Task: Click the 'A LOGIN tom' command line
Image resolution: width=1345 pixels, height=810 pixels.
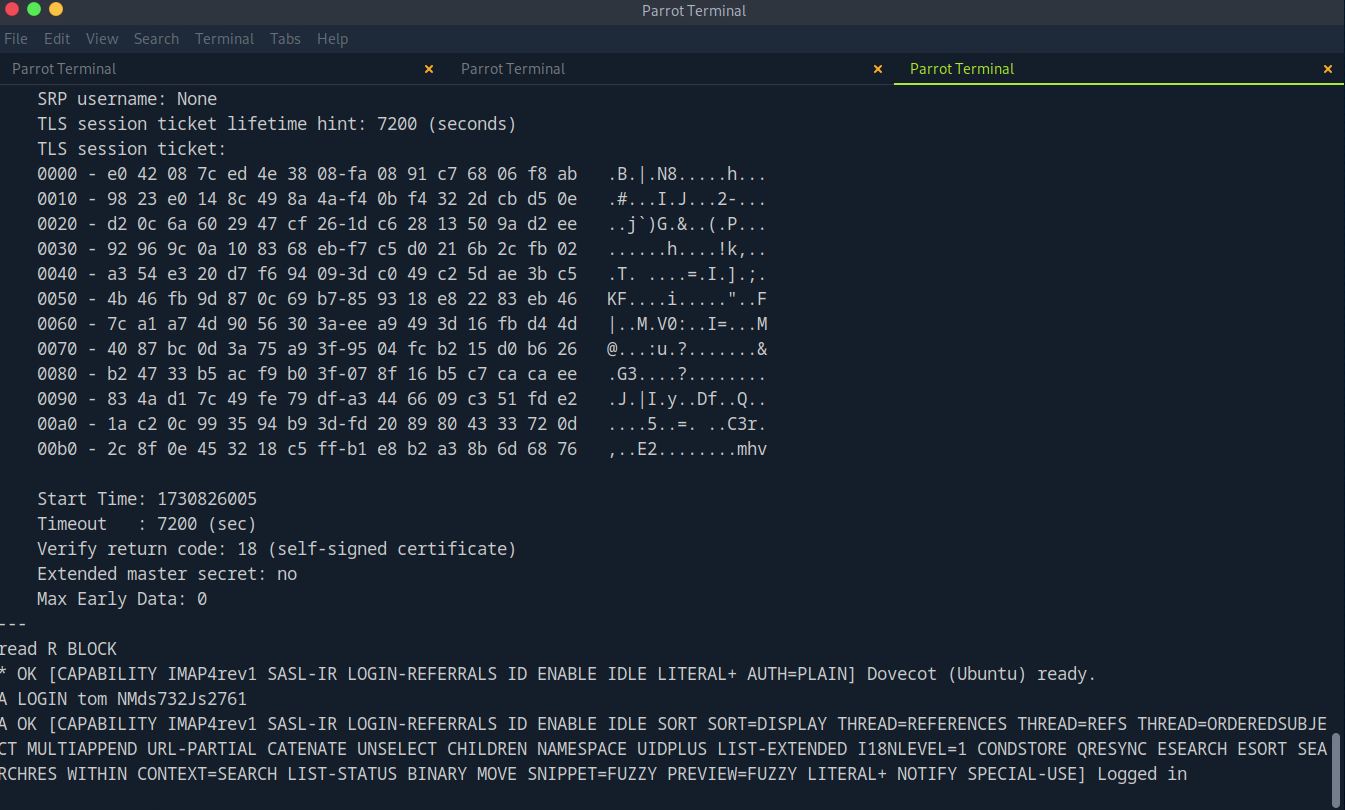Action: click(x=123, y=699)
